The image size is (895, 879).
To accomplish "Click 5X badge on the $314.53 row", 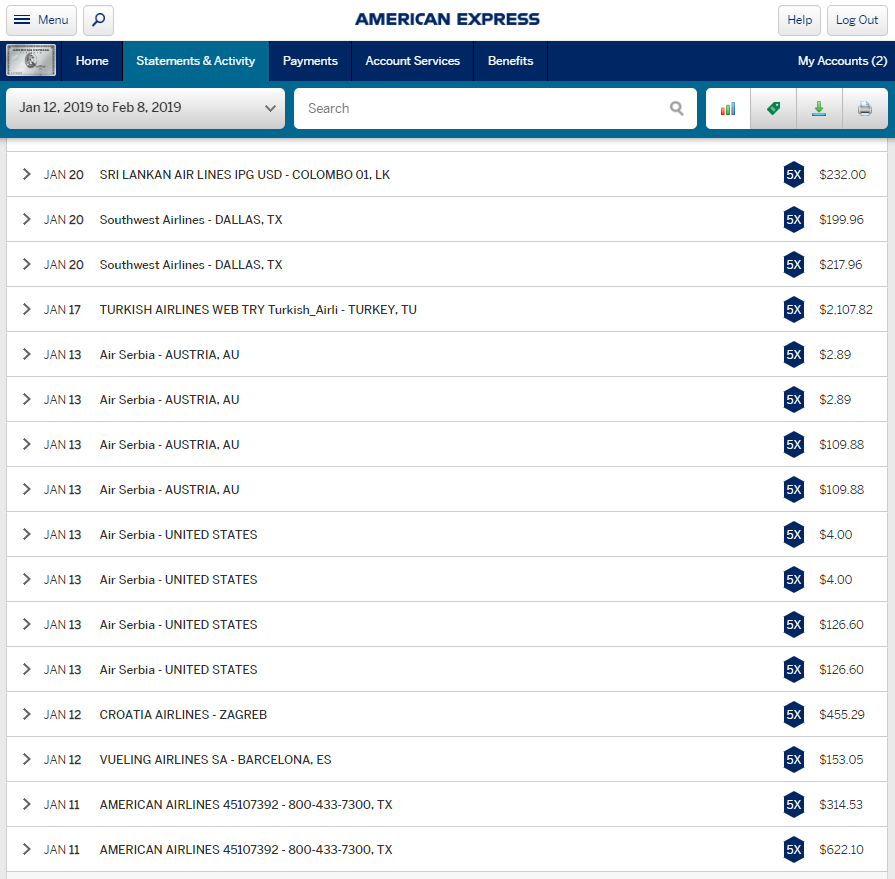I will pos(793,804).
